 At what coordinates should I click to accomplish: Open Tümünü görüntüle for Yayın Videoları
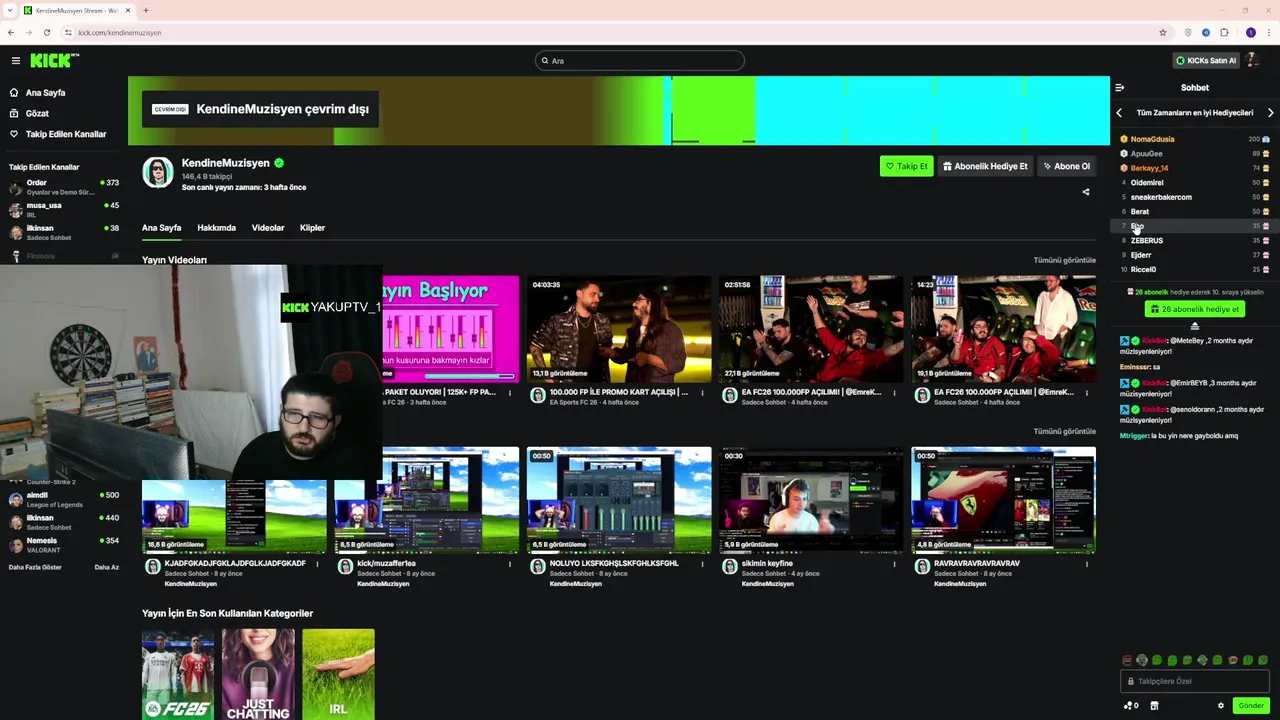[1064, 260]
